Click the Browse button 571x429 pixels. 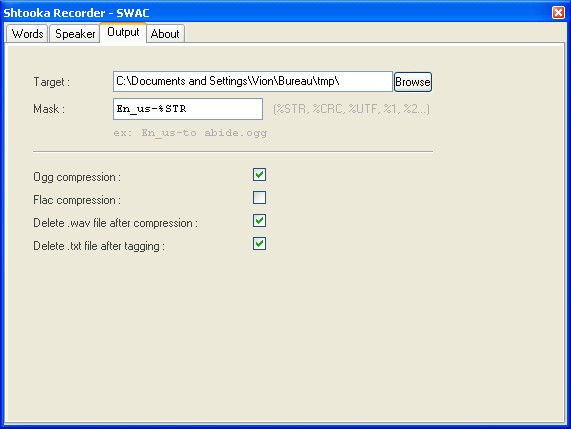pos(413,82)
